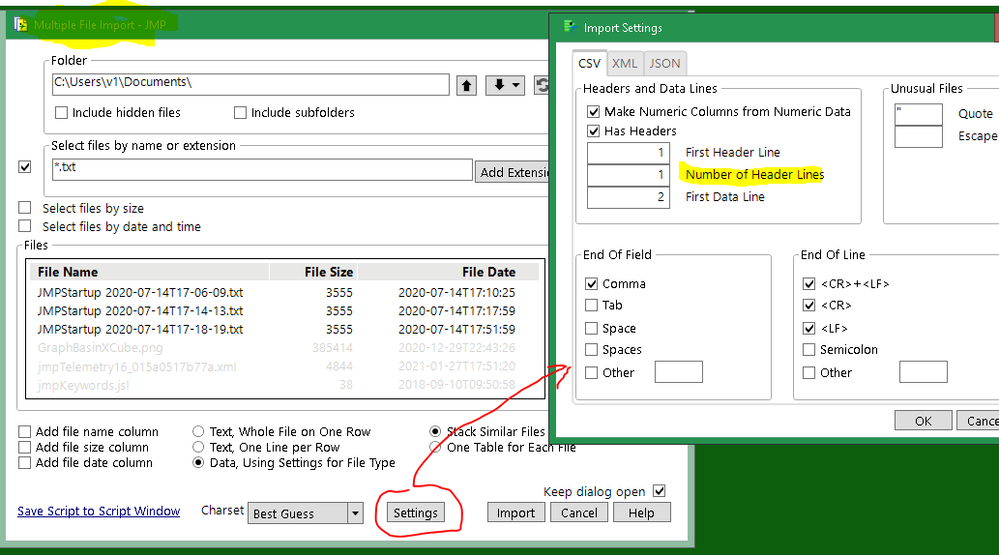Viewport: 999px width, 555px height.
Task: Check Include subfolders
Action: (240, 113)
